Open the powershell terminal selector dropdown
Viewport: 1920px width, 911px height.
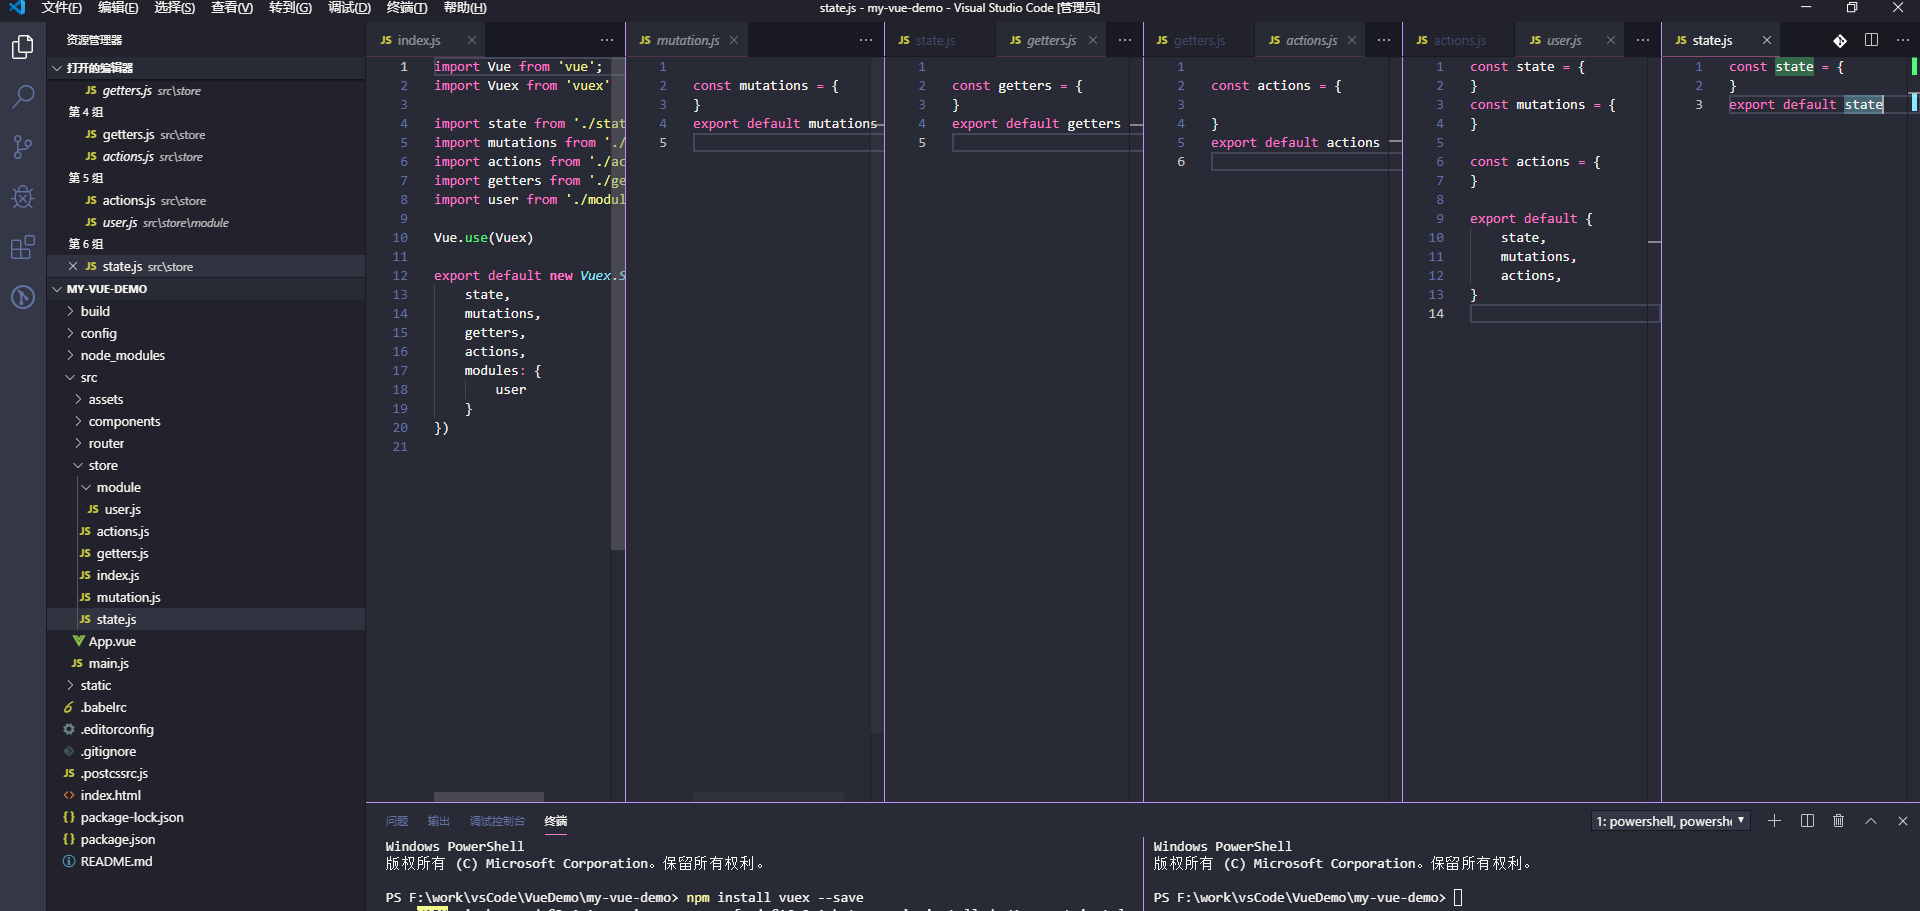[x=1670, y=821]
